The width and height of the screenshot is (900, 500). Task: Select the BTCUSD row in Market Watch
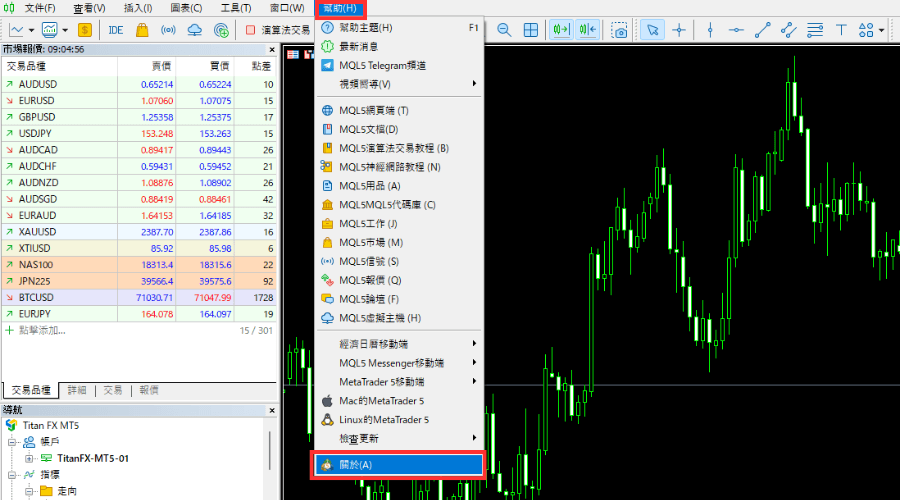[x=140, y=297]
